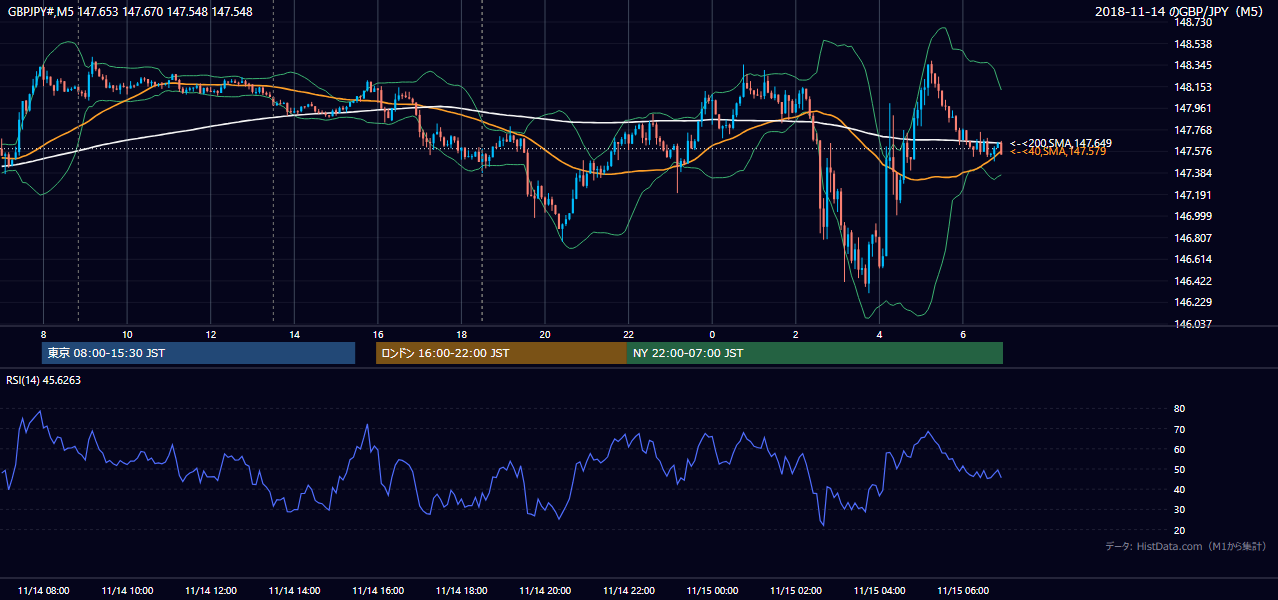This screenshot has height=600, width=1278.
Task: Click the RSI axis level 40
Action: 1179,489
